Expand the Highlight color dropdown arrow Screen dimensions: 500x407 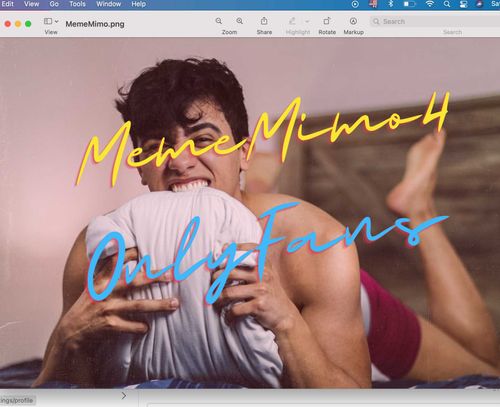(x=307, y=21)
